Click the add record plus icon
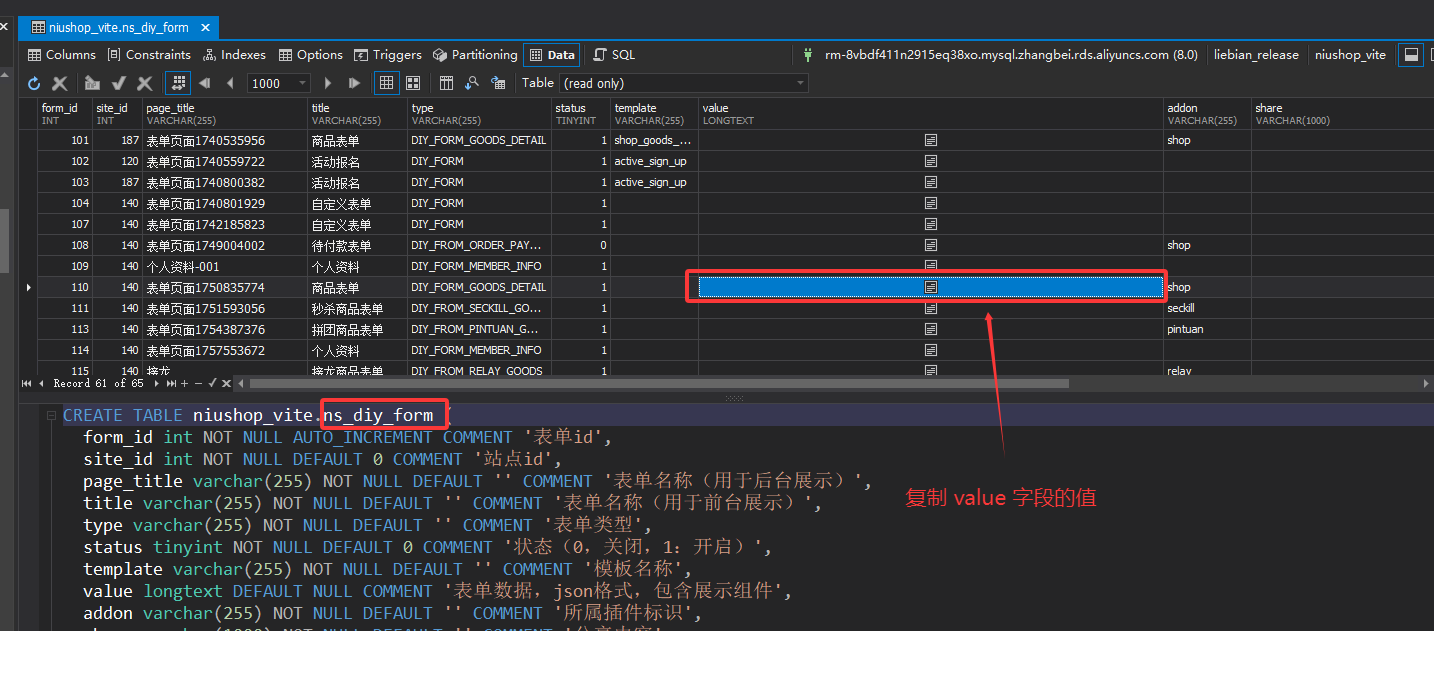The height and width of the screenshot is (677, 1434). (x=183, y=383)
